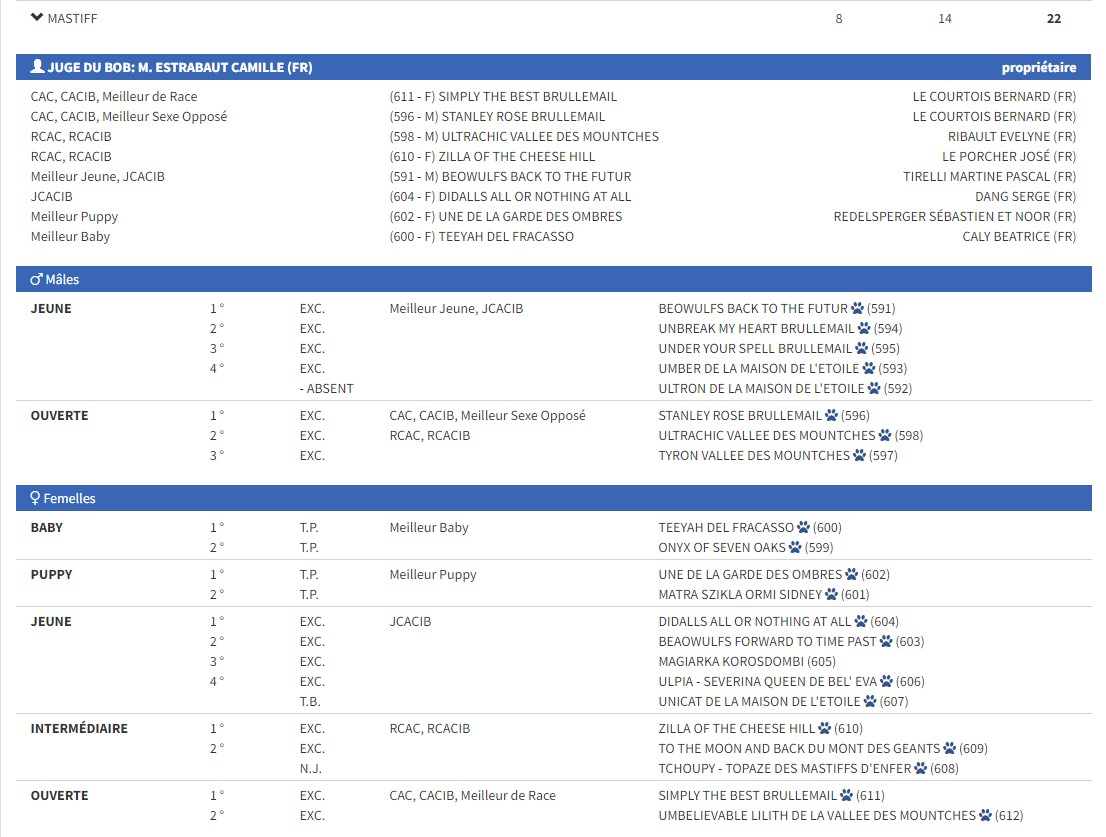This screenshot has height=837, width=1106.
Task: Click paw icon beside ONYX OF SEVEN OAKS
Action: tap(795, 547)
